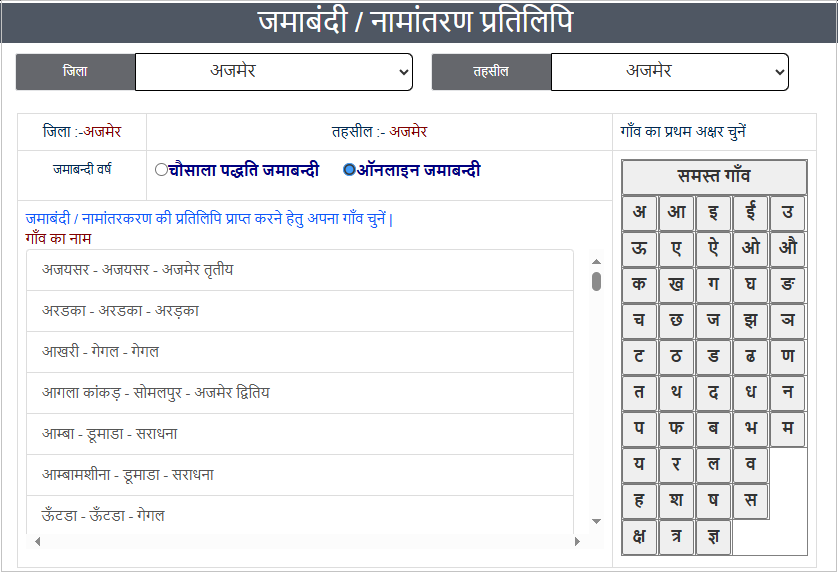Screen dimensions: 838x573
Task: Choose village letter त्र
Action: (677, 537)
